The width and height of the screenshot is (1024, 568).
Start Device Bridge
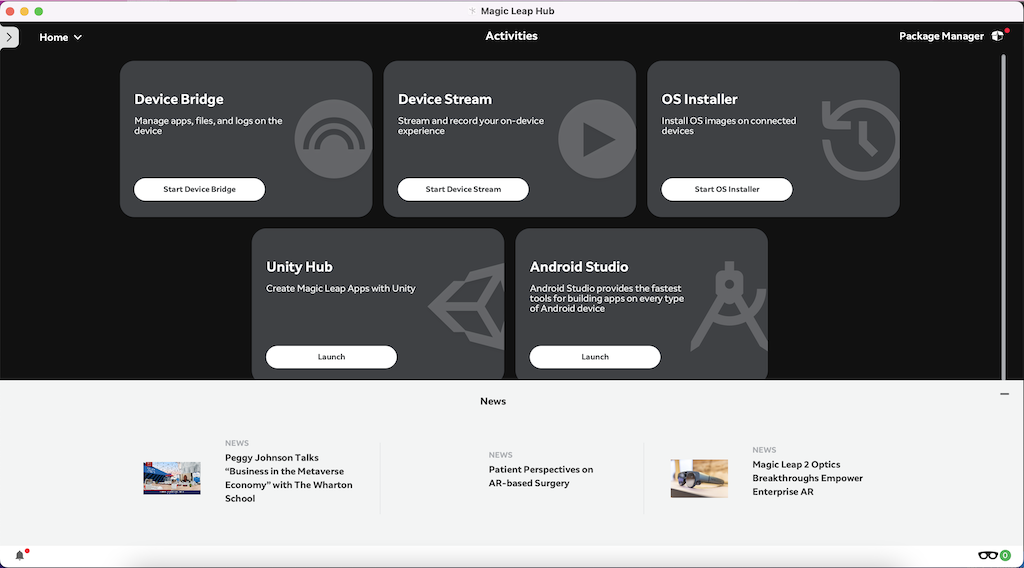(199, 189)
